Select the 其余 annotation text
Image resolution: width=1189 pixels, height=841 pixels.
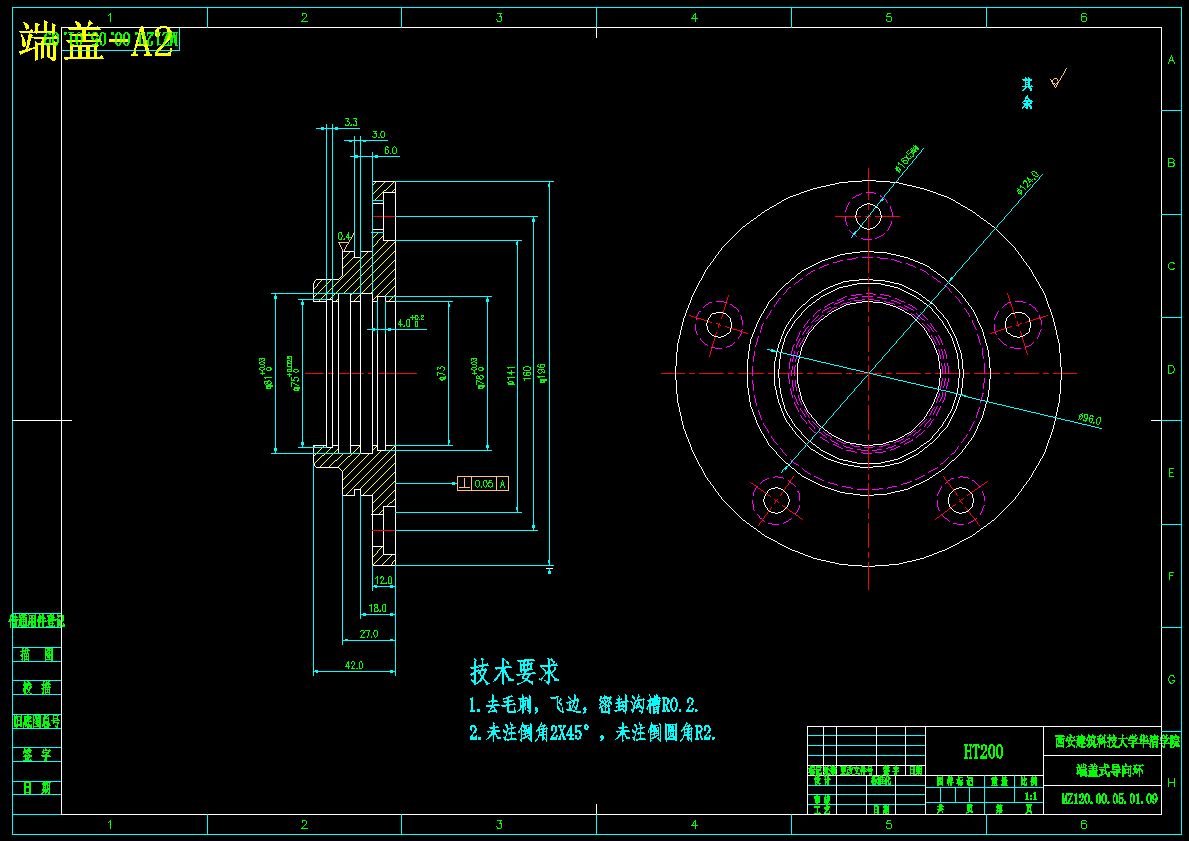(x=1027, y=93)
